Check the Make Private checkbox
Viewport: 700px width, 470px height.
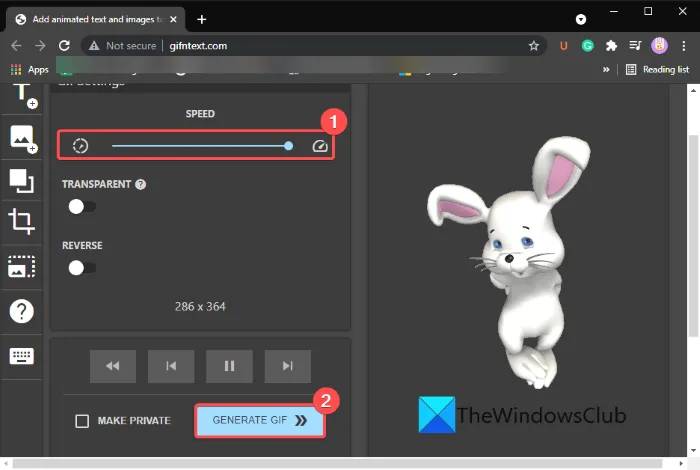pyautogui.click(x=83, y=421)
